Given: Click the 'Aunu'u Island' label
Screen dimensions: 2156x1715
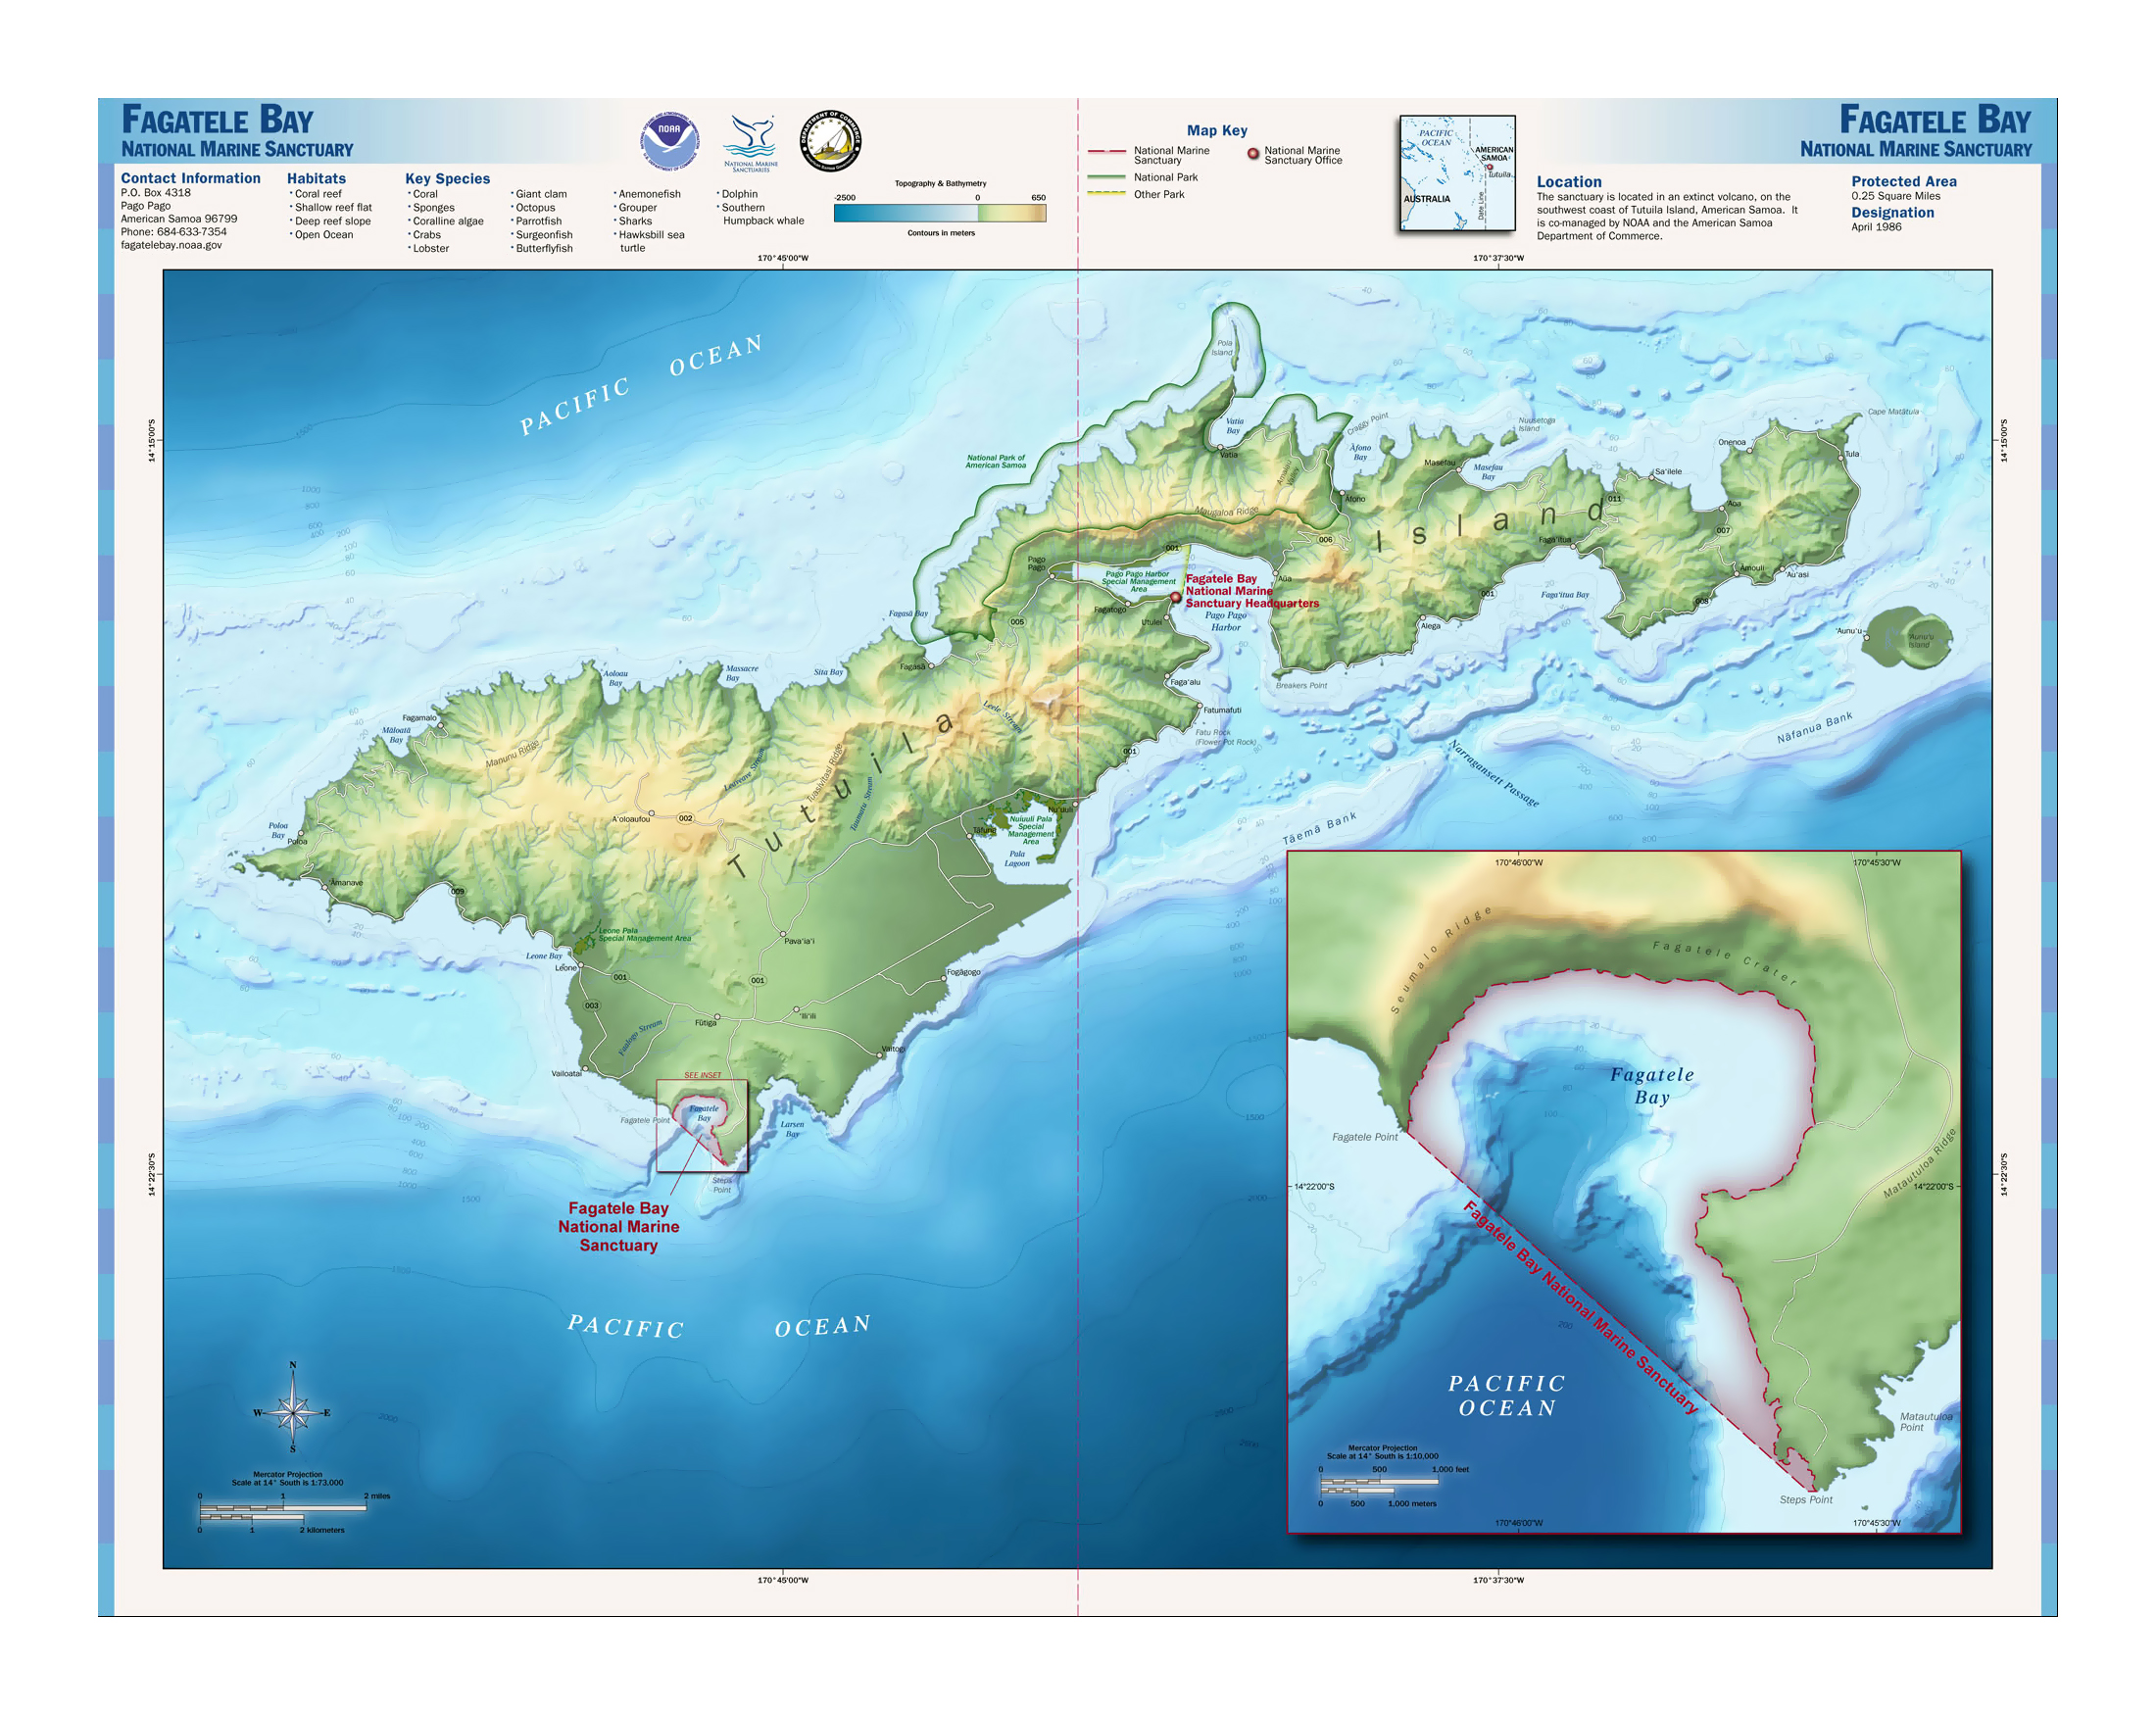Looking at the screenshot, I should 1919,640.
